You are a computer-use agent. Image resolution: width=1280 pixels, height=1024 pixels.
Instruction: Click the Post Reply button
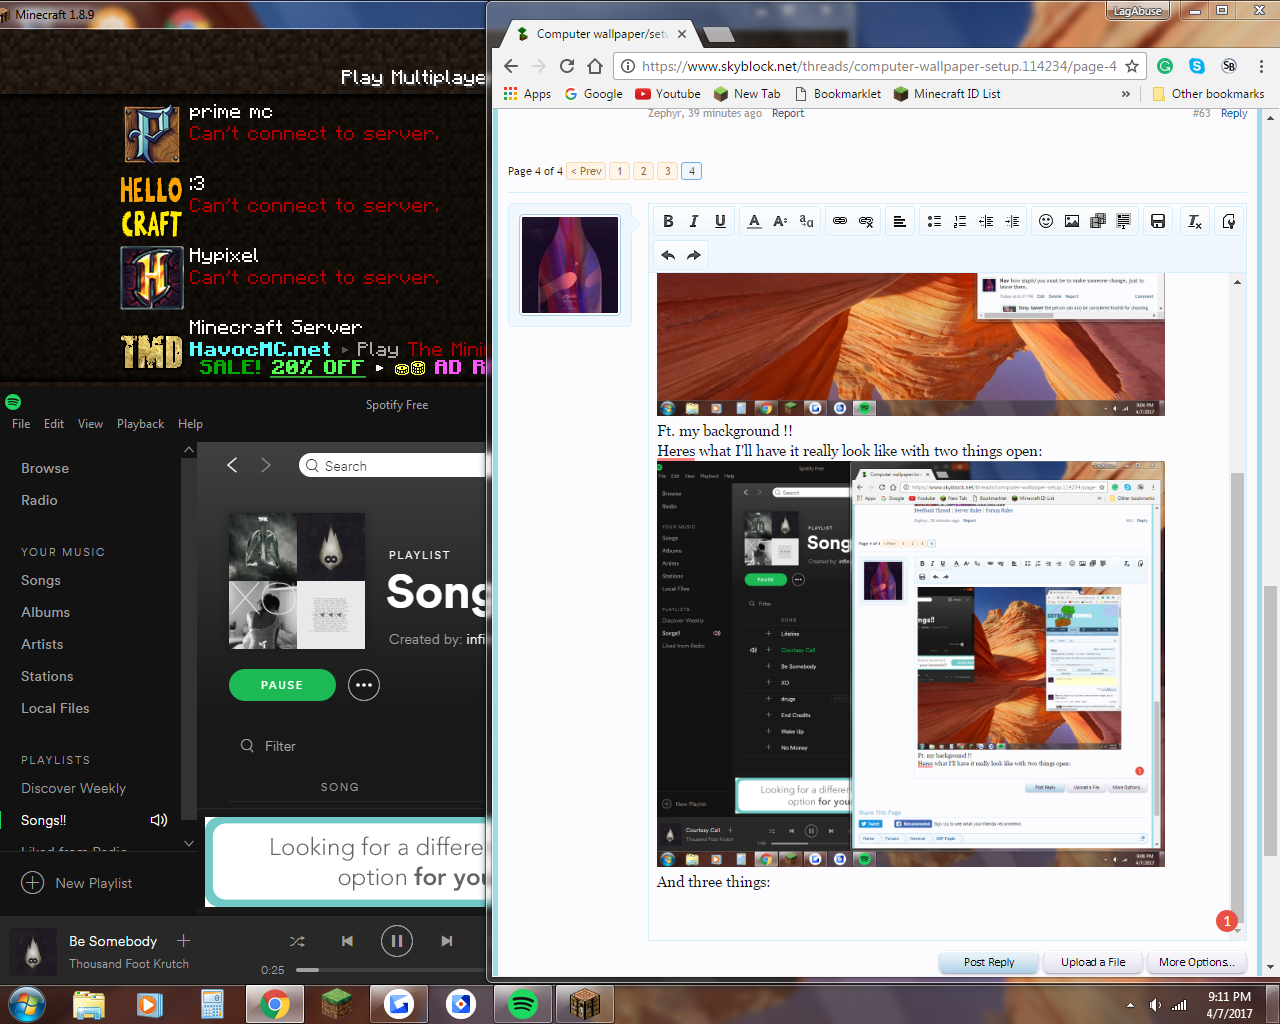(x=989, y=962)
